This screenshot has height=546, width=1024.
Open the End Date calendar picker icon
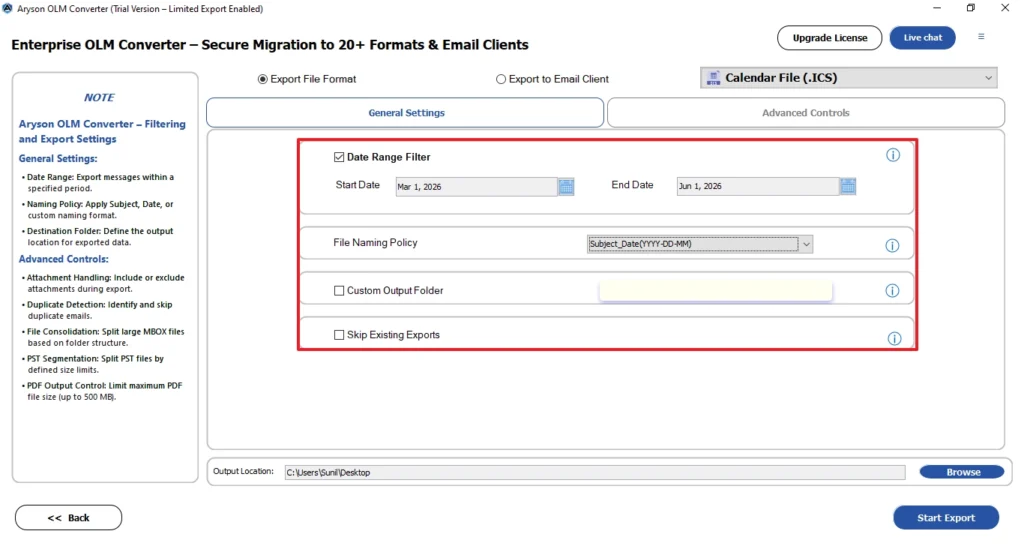point(848,186)
